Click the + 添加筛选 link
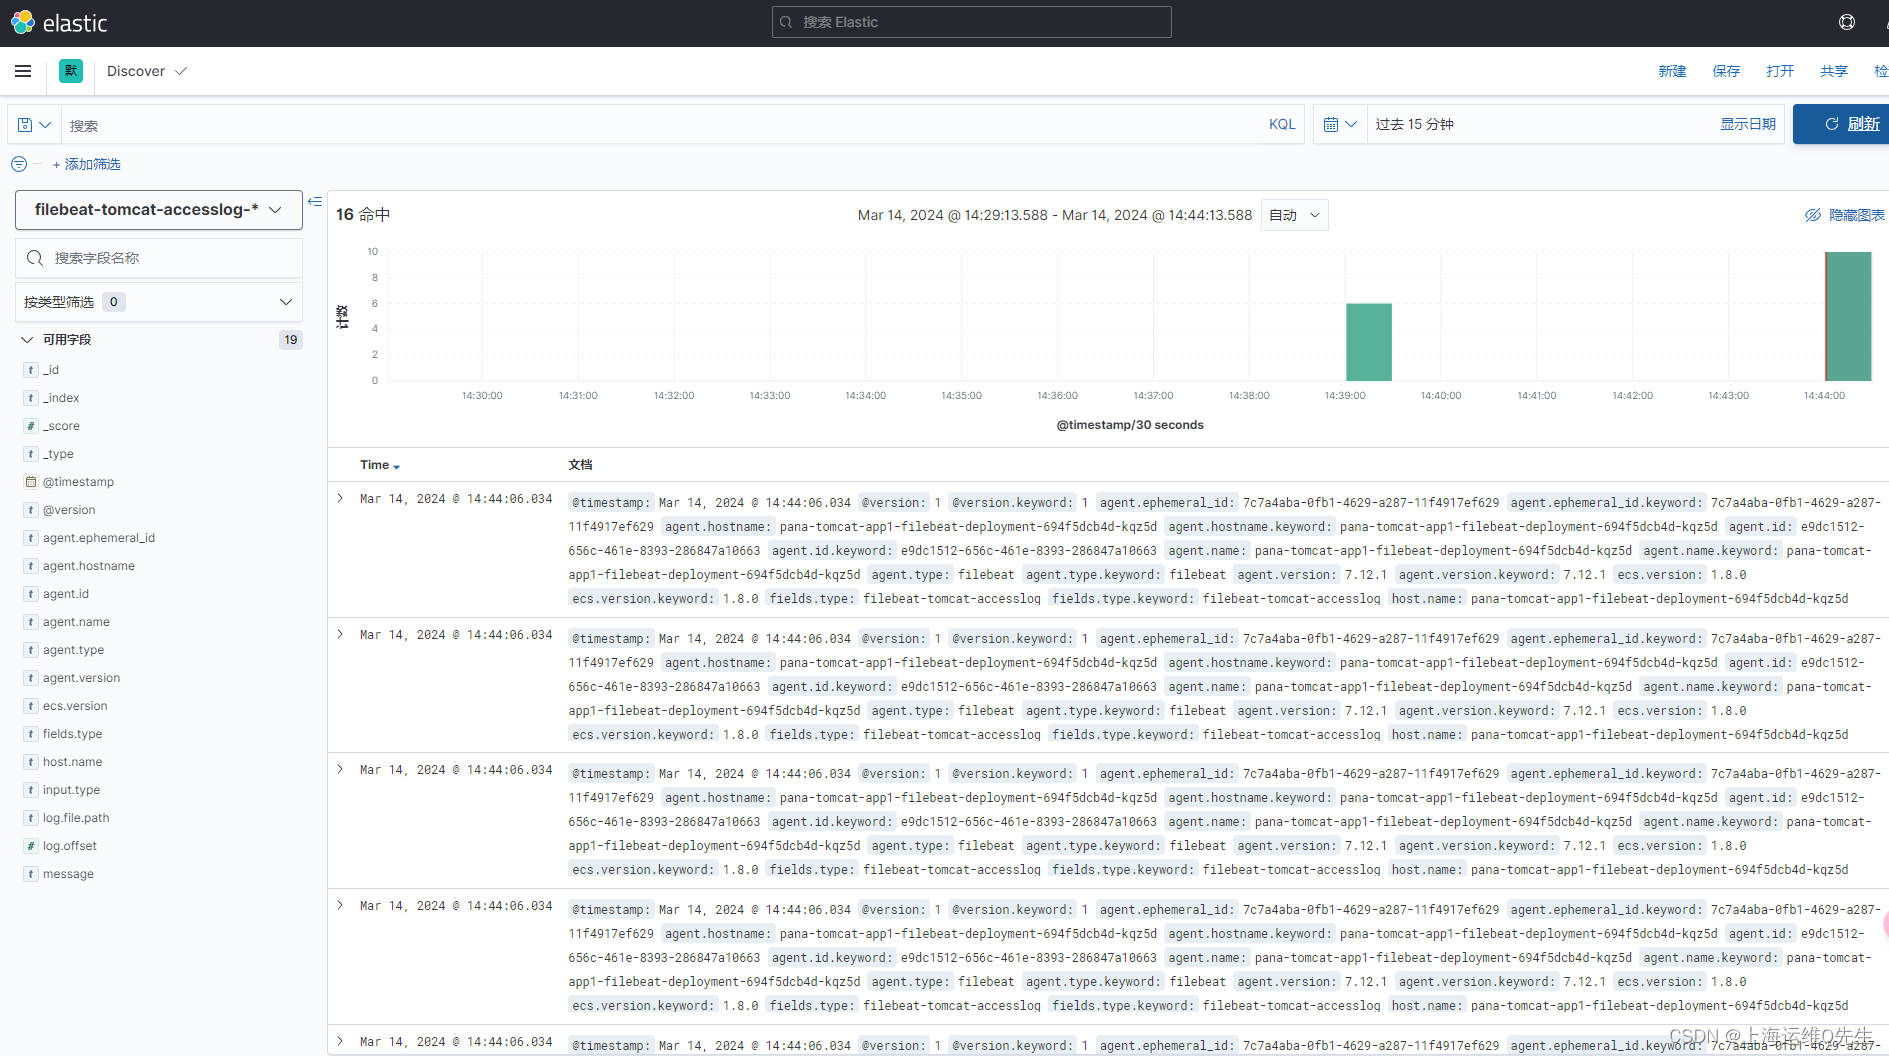 pyautogui.click(x=86, y=164)
